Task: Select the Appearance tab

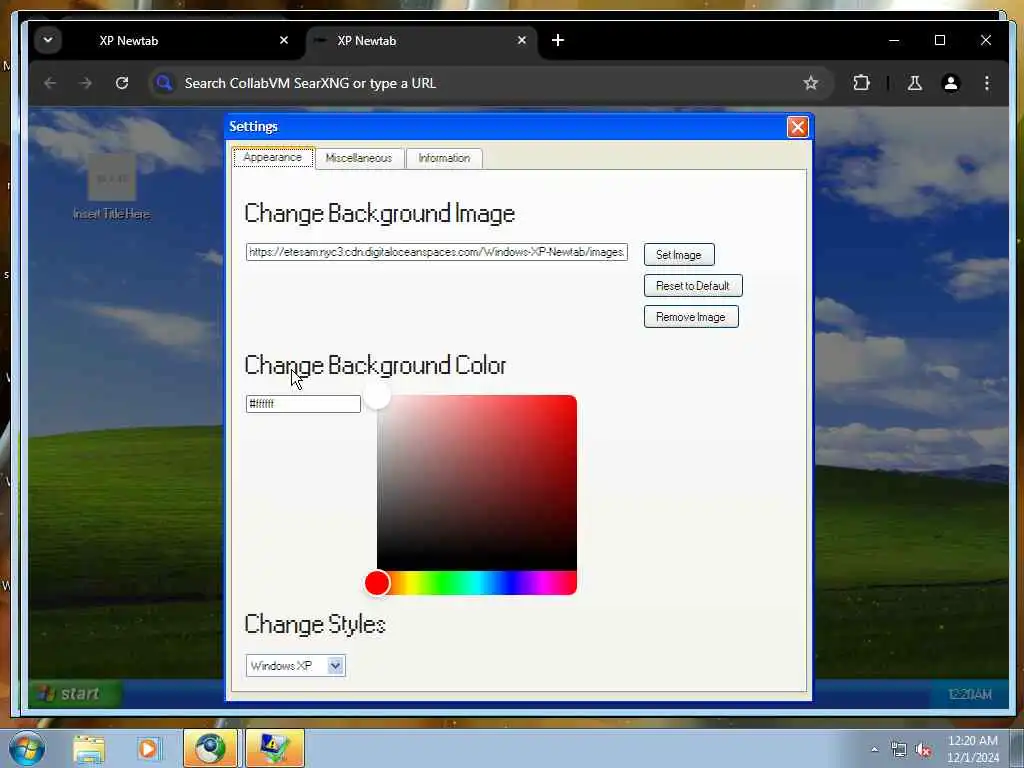Action: (x=273, y=157)
